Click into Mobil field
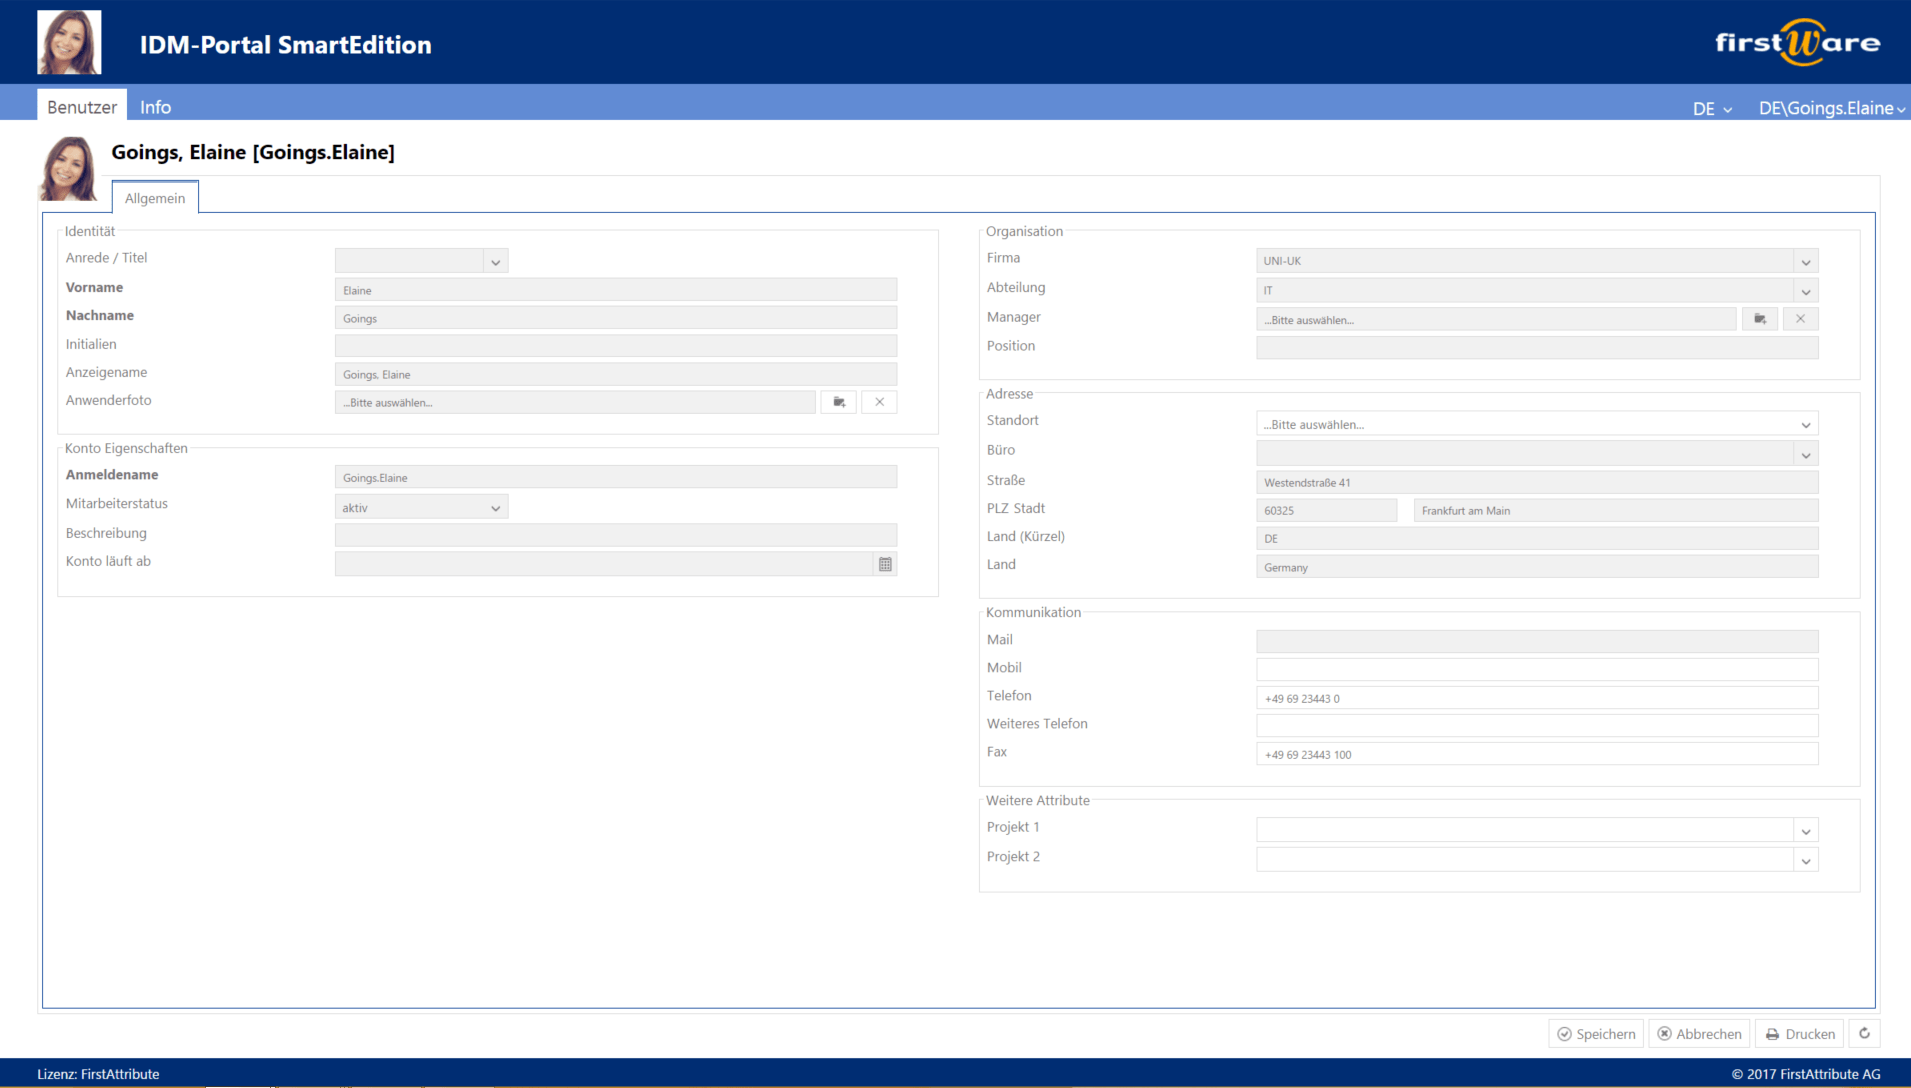Image resolution: width=1911 pixels, height=1088 pixels. 1537,670
